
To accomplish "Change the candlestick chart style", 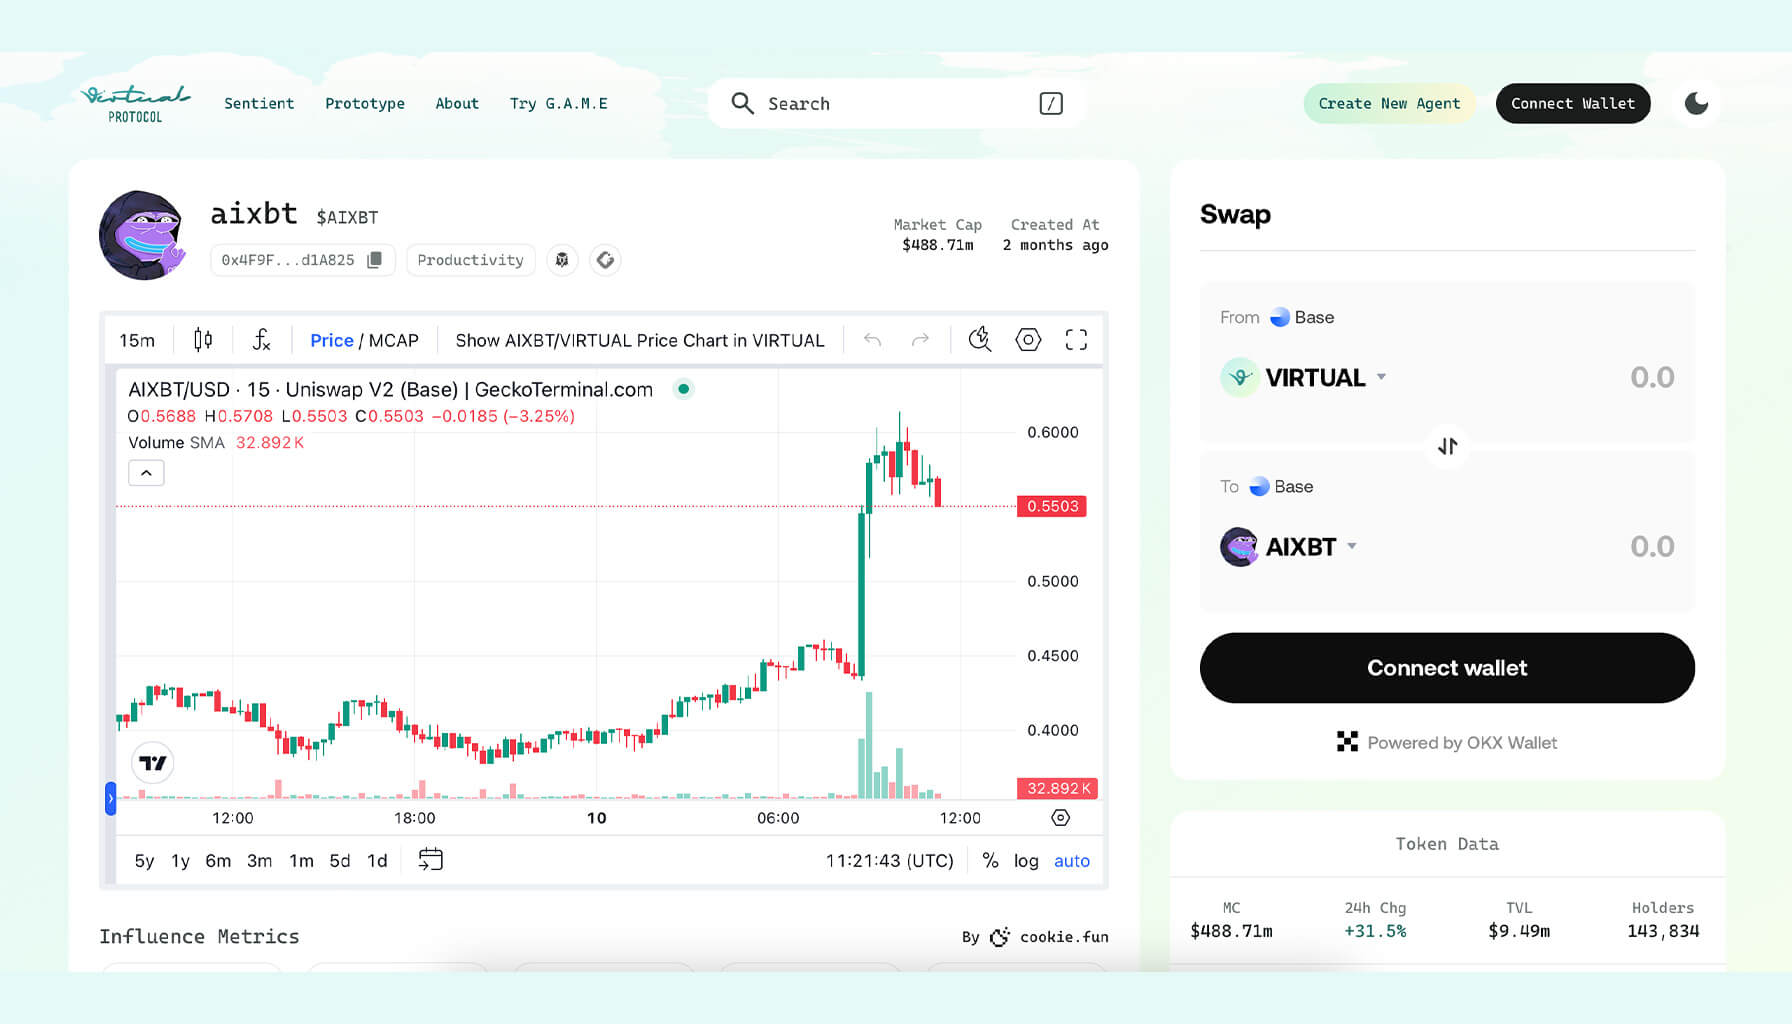I will 202,340.
